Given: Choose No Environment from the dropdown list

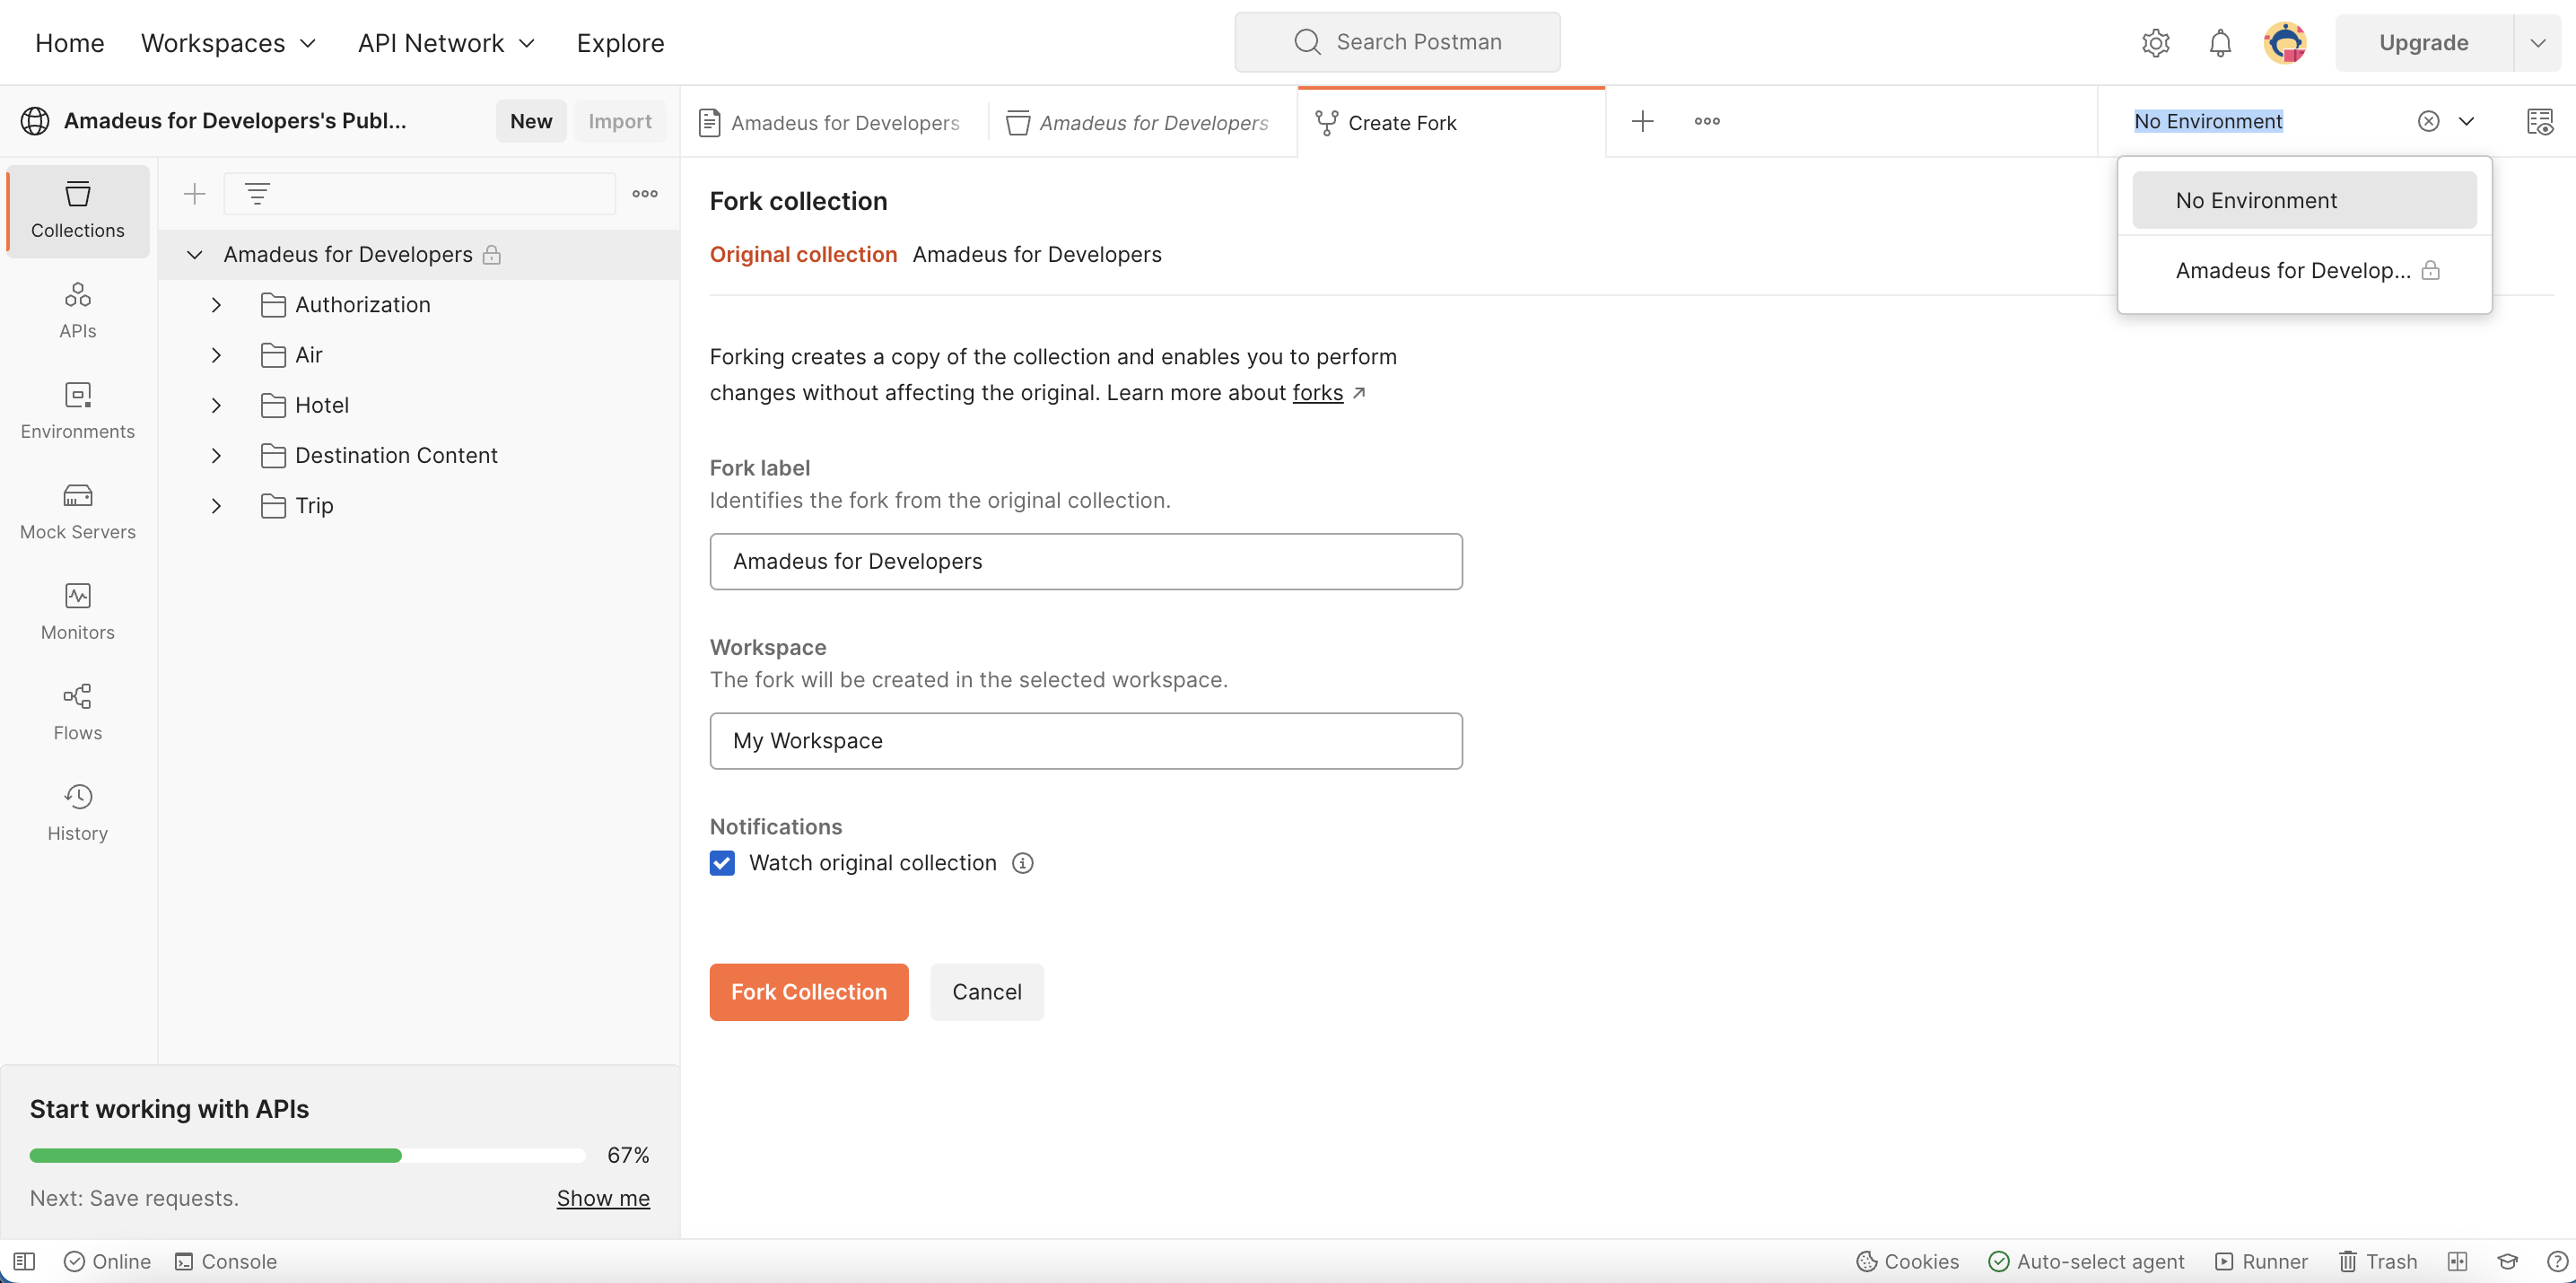Looking at the screenshot, I should coord(2304,200).
